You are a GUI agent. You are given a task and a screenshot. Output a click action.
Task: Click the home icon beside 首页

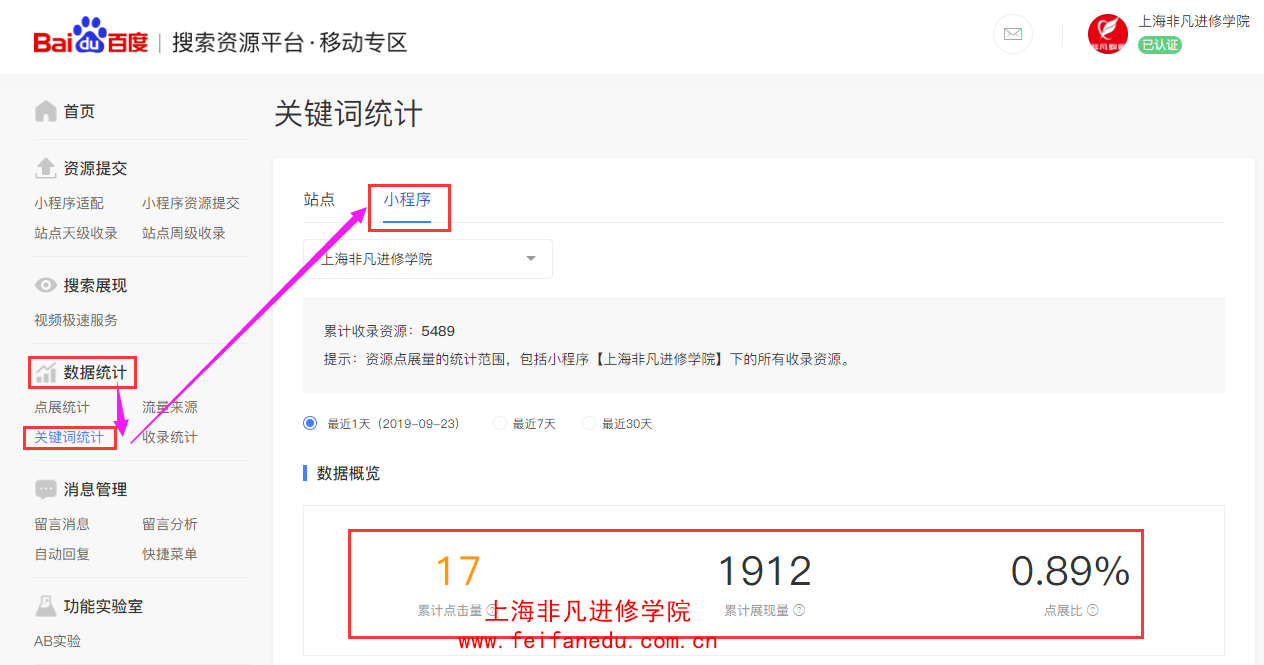[45, 111]
